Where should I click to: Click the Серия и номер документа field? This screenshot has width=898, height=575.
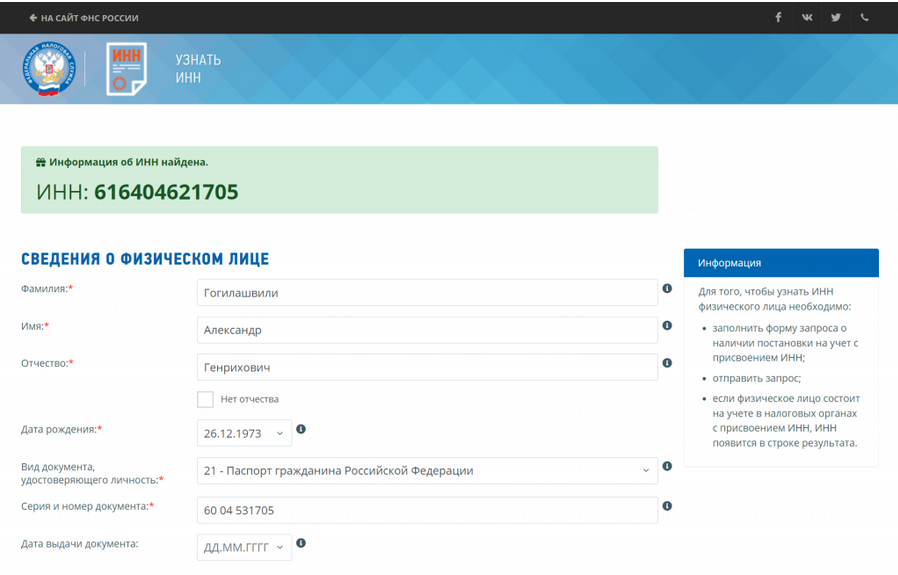click(x=427, y=510)
